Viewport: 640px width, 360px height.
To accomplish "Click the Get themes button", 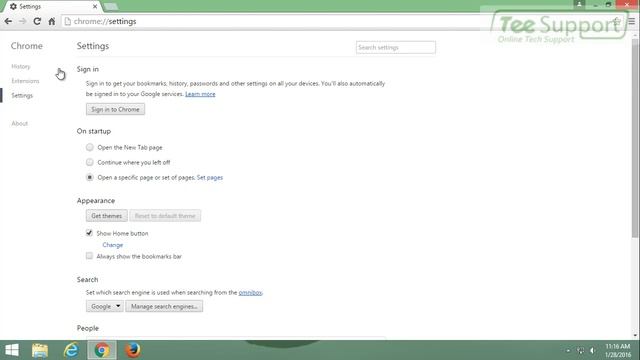I will tap(107, 216).
